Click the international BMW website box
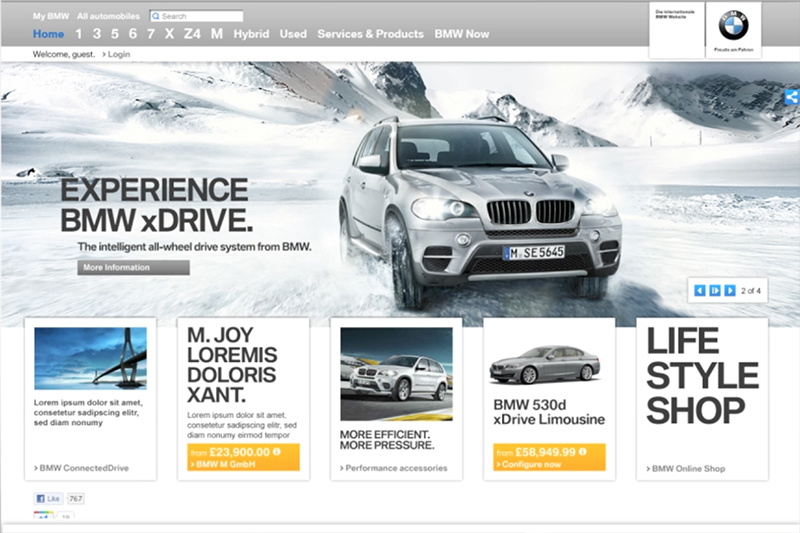Viewport: 800px width, 533px height. point(677,31)
